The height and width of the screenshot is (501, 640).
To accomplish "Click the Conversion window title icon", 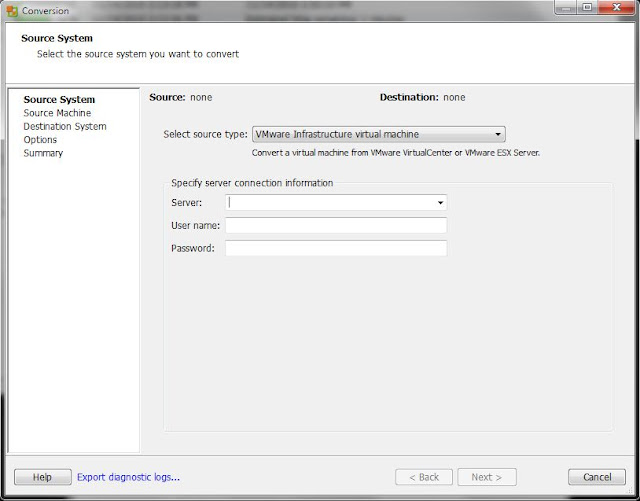I will pyautogui.click(x=12, y=11).
